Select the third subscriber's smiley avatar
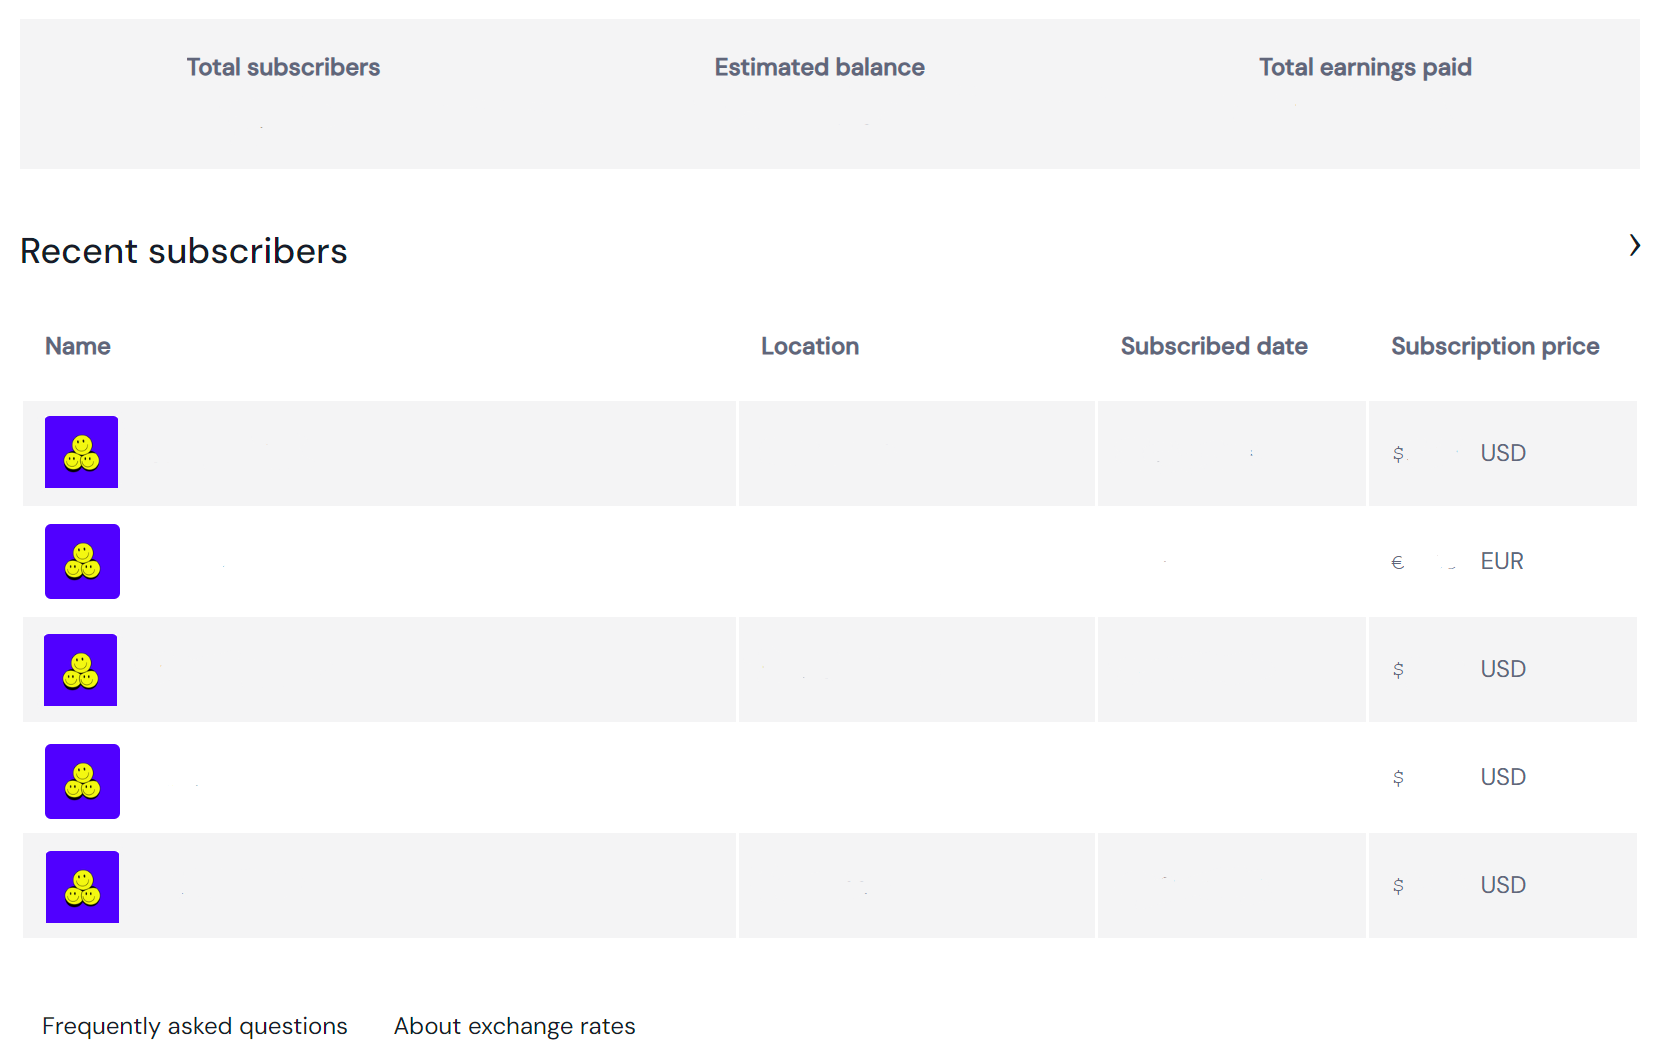 coord(80,670)
